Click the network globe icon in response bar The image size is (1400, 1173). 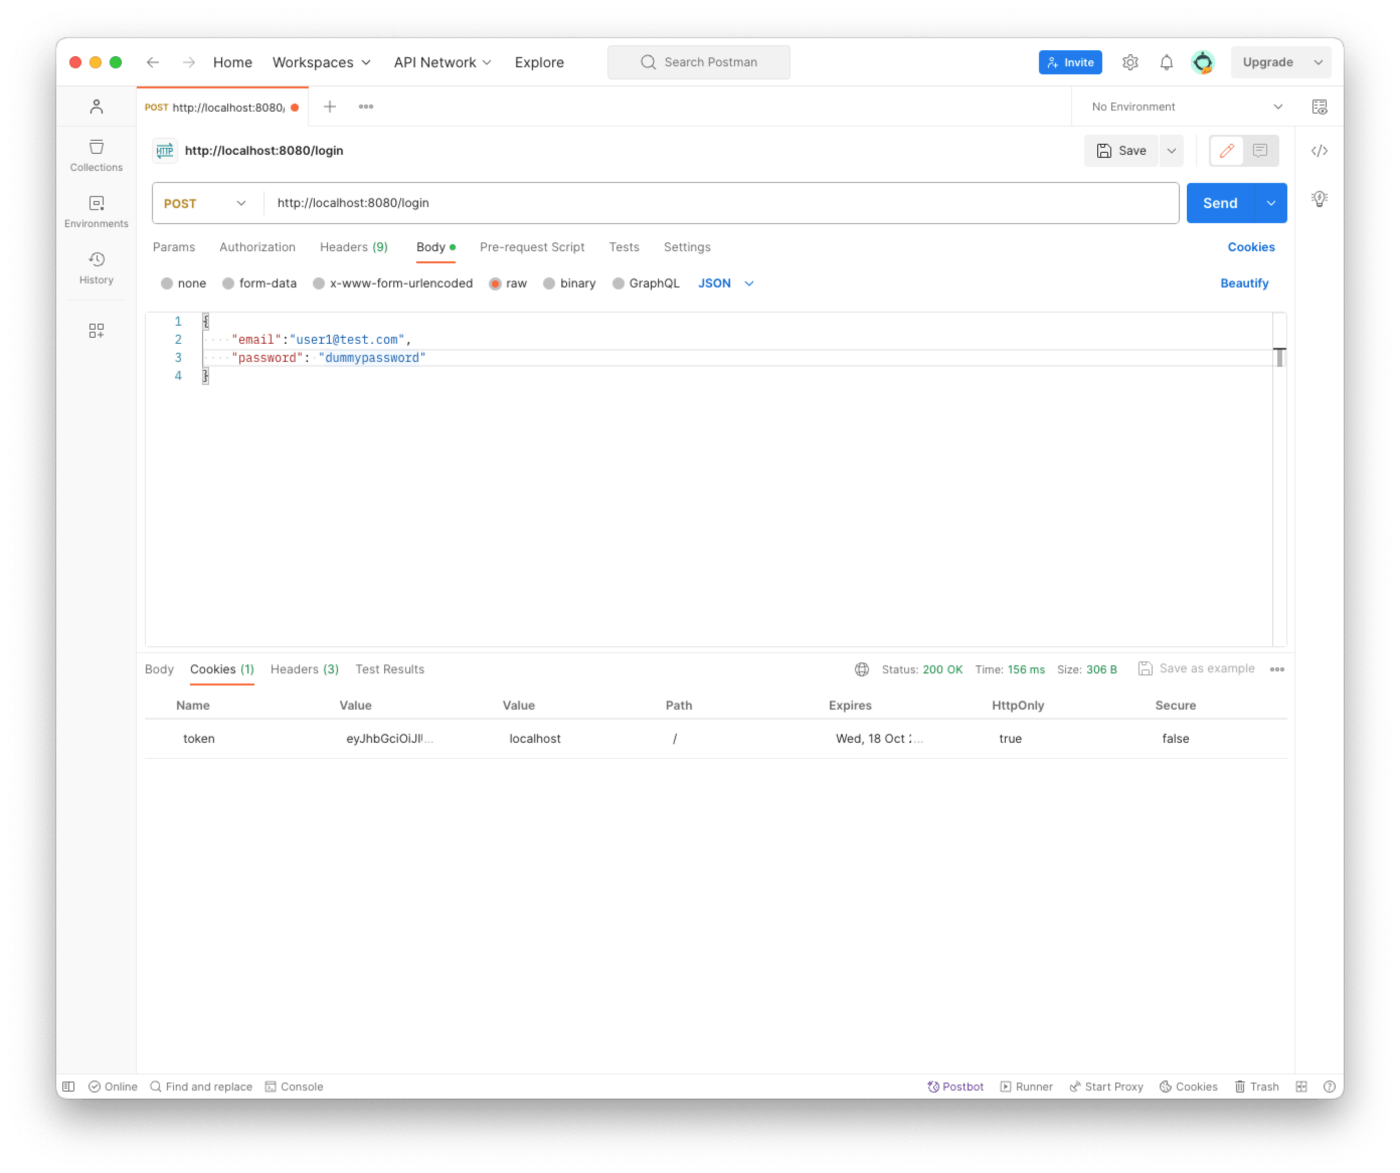pyautogui.click(x=861, y=669)
